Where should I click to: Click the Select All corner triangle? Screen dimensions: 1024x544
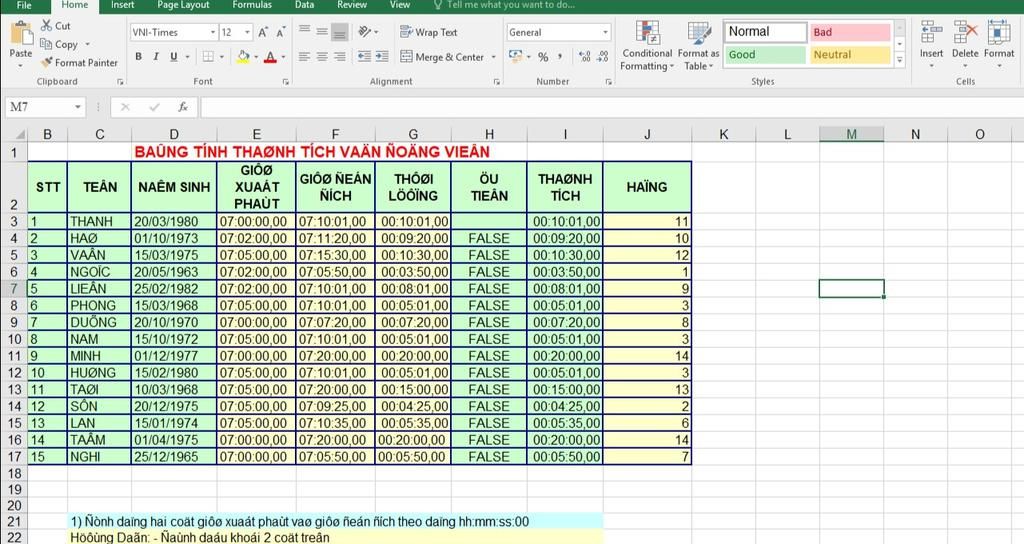tap(20, 135)
